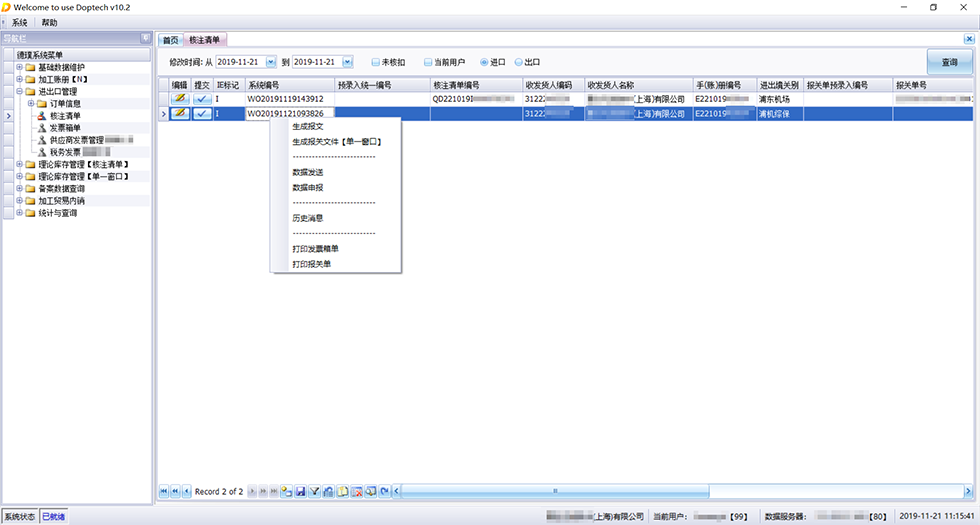Click the funnel filter icon
Image resolution: width=980 pixels, height=525 pixels.
click(314, 491)
